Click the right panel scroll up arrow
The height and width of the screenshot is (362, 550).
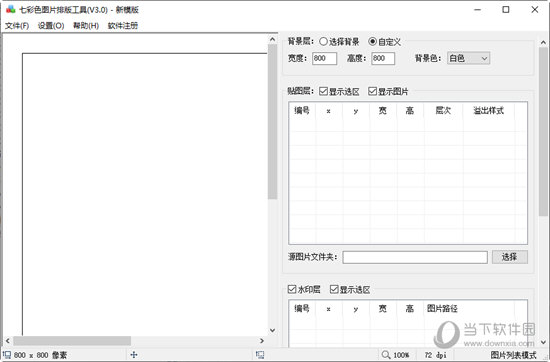(543, 42)
